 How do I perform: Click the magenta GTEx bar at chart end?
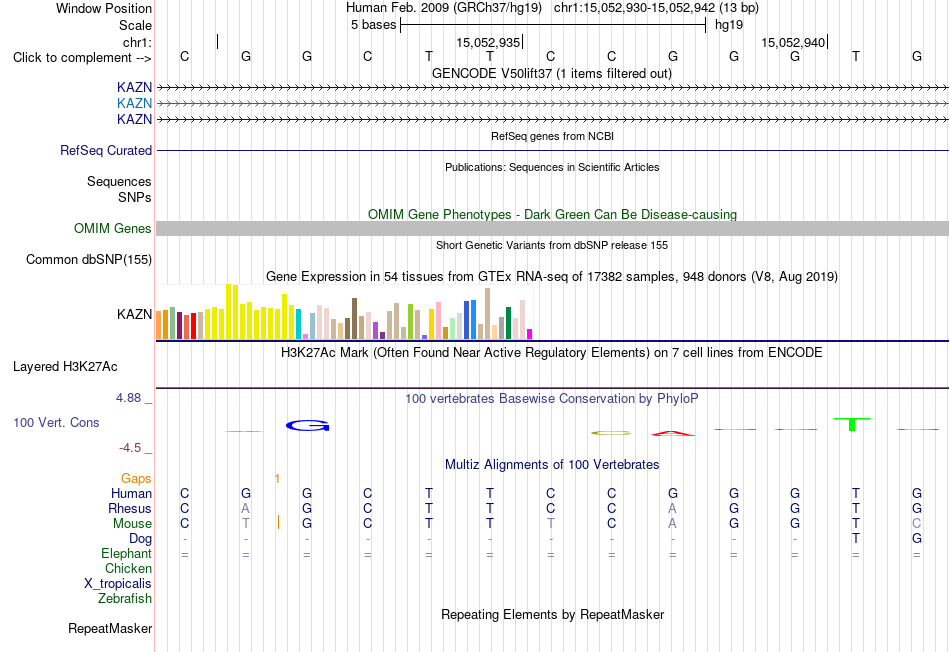(x=530, y=334)
